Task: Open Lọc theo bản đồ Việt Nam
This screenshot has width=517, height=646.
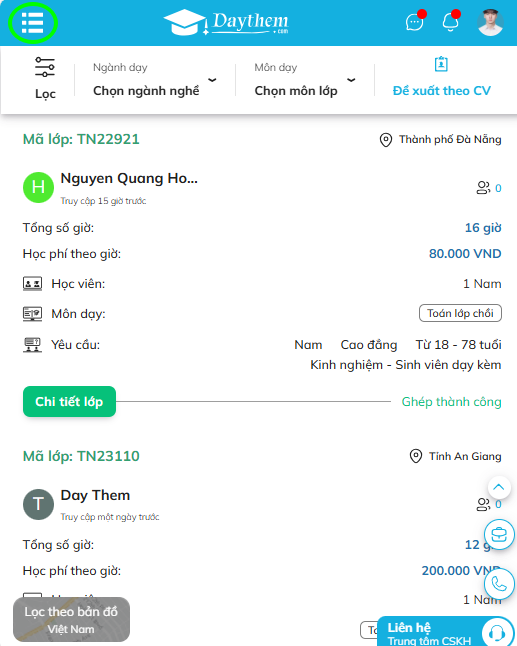Action: click(71, 620)
